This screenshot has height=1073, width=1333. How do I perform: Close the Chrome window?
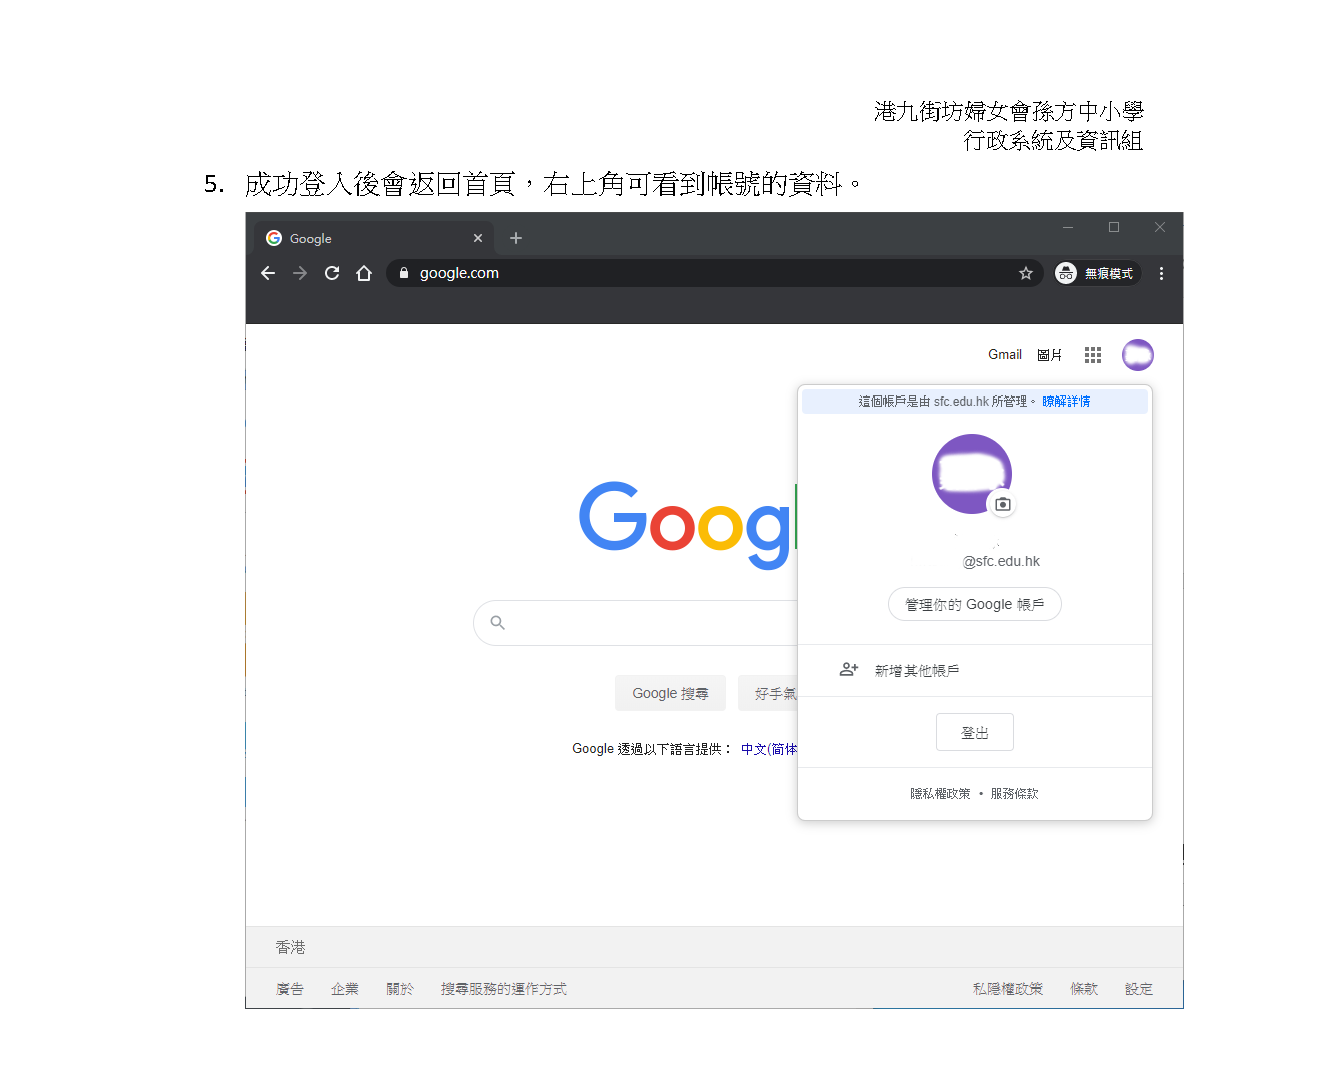(1160, 228)
